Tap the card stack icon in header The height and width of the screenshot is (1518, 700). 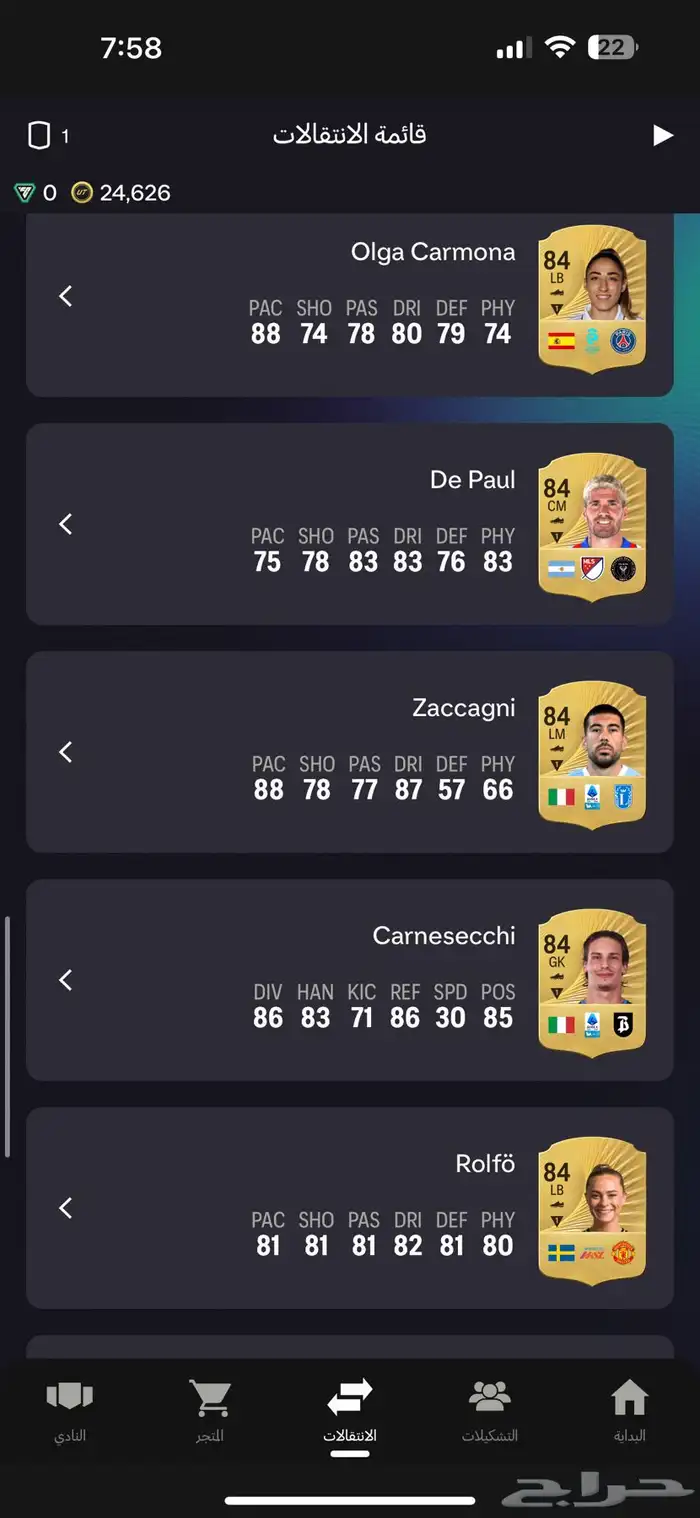click(x=39, y=136)
